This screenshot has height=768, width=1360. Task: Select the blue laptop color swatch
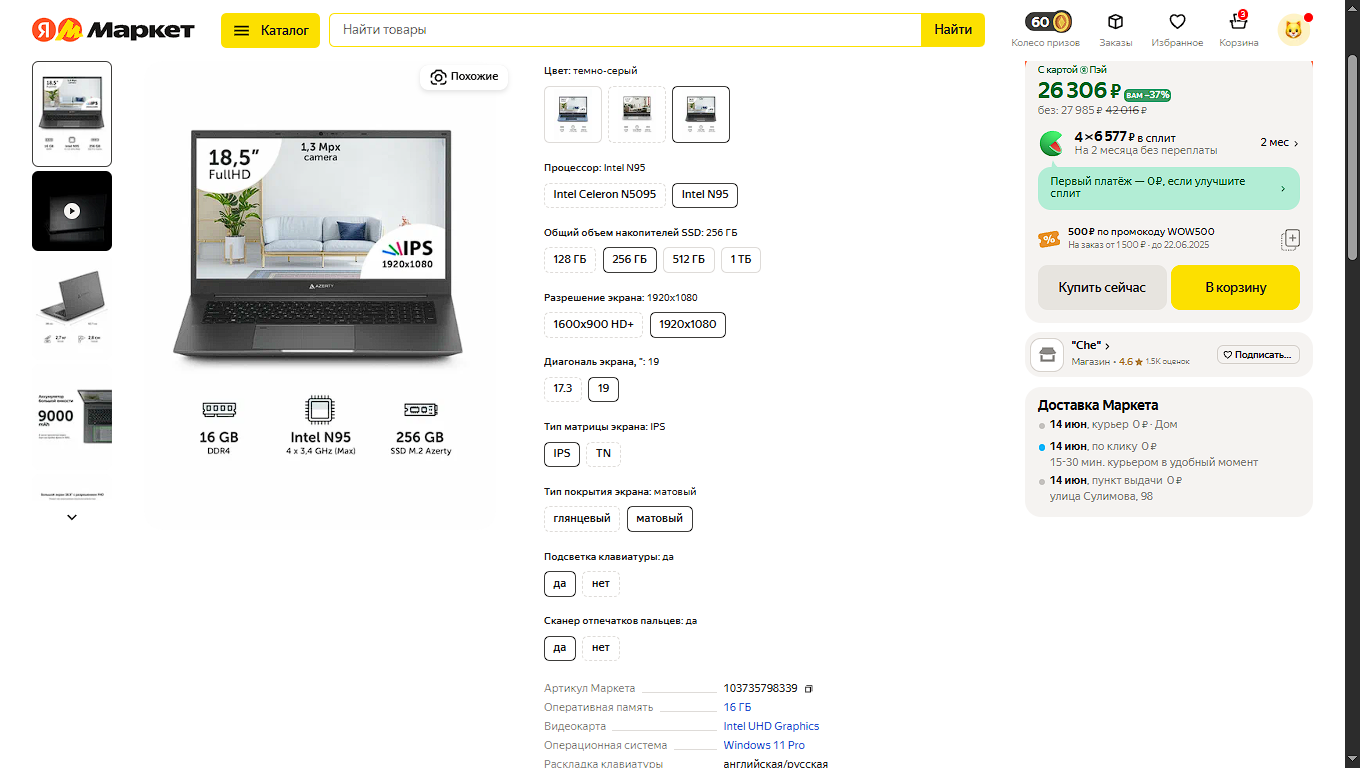pos(573,115)
